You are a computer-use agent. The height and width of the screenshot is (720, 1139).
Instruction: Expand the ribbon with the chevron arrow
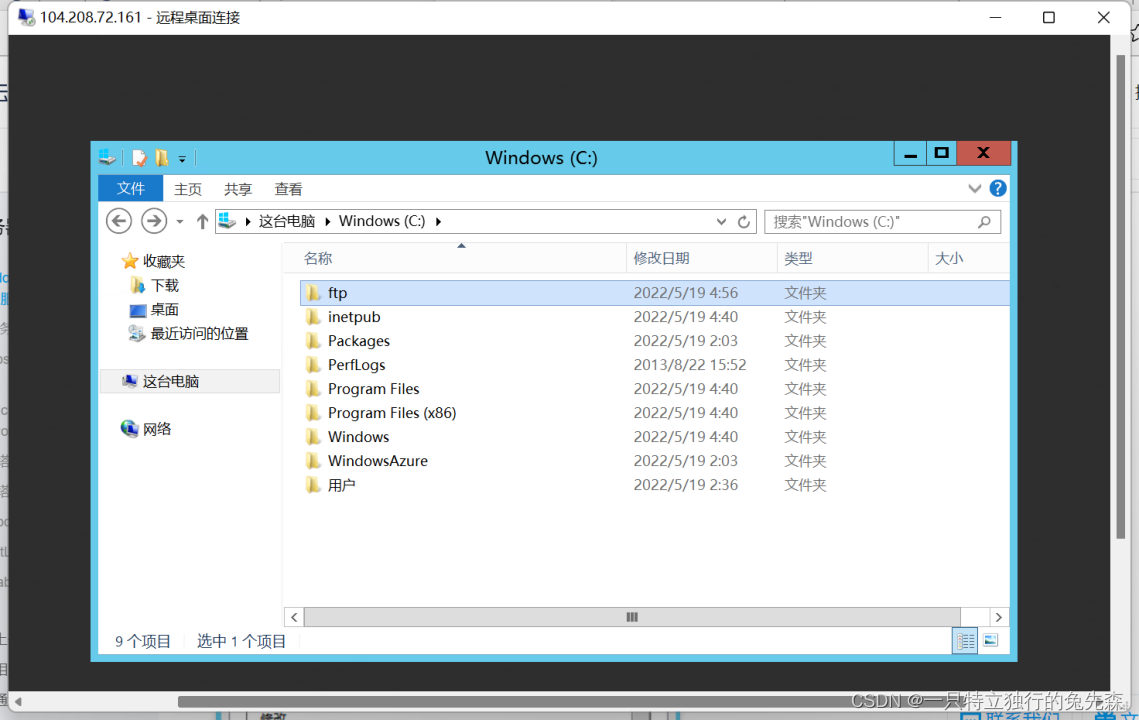click(x=974, y=189)
